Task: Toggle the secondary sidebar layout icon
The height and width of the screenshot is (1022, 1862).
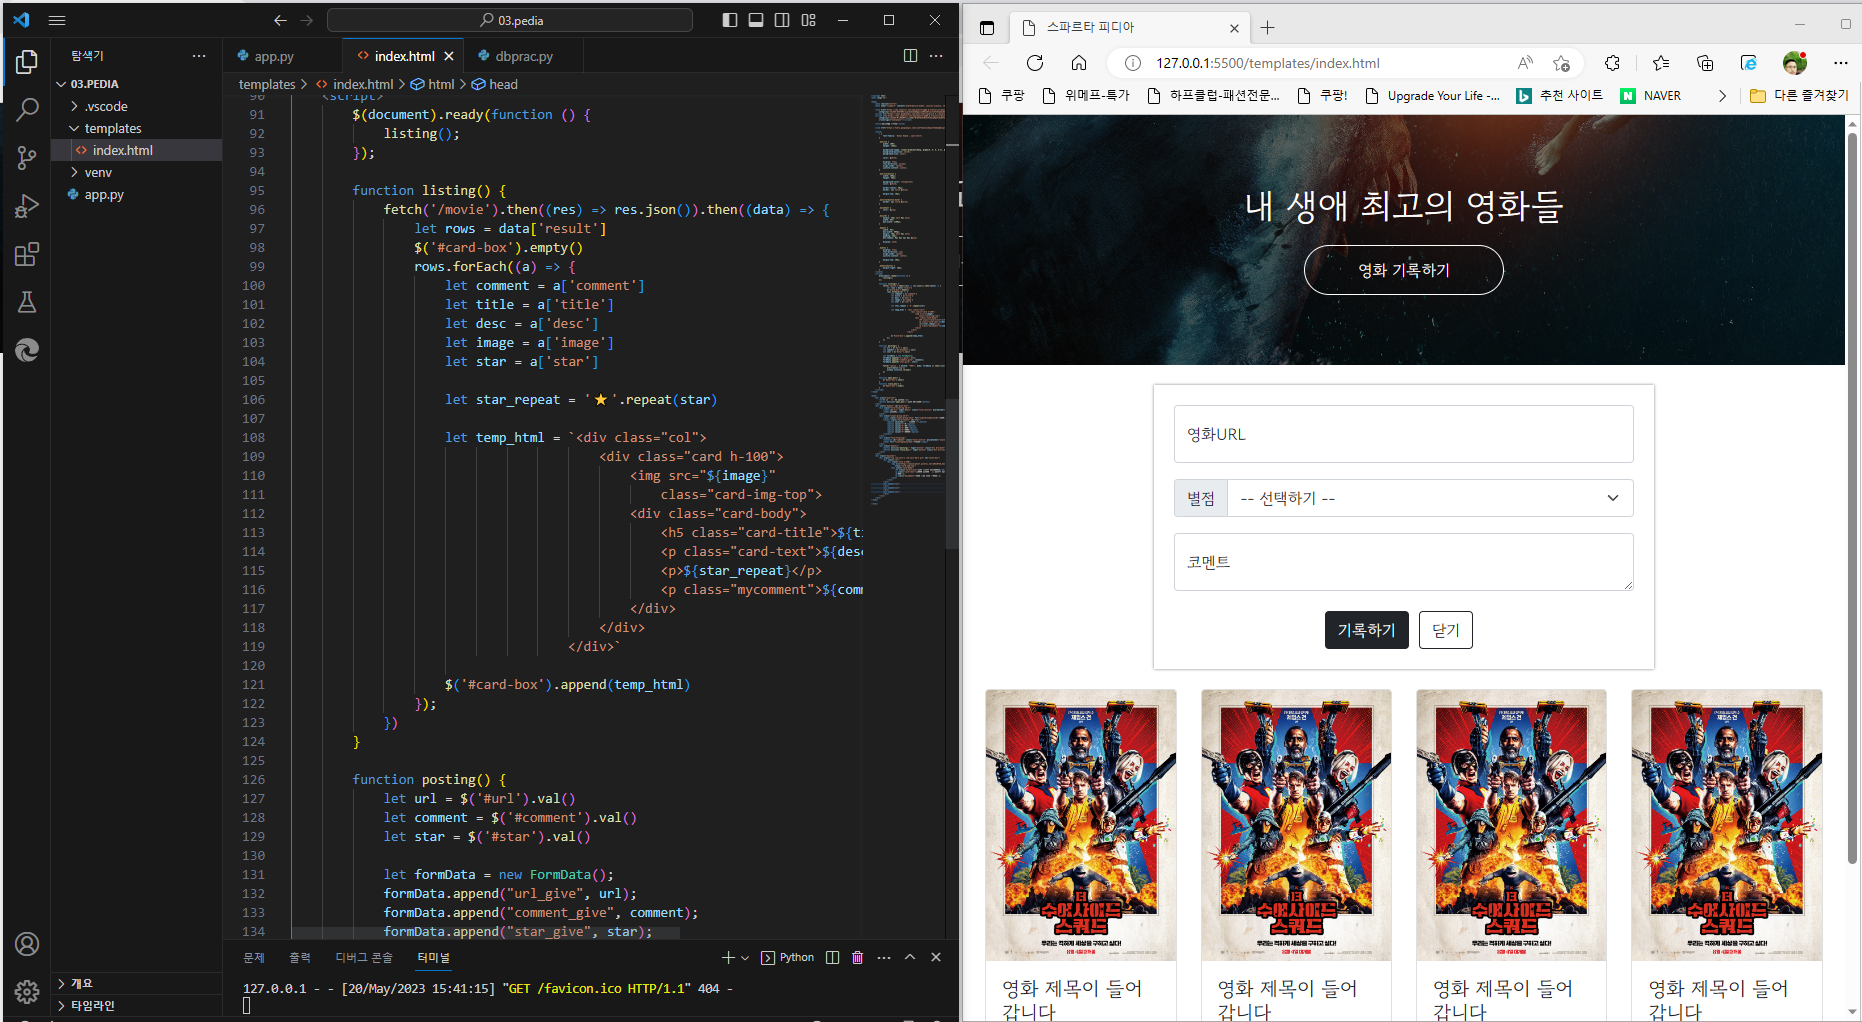Action: click(x=782, y=20)
